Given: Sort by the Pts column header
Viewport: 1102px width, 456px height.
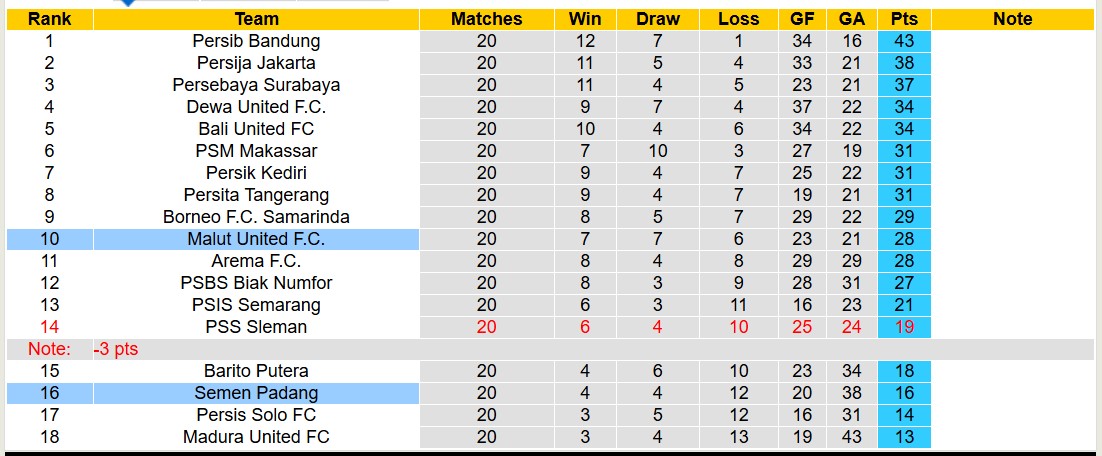Looking at the screenshot, I should click(x=904, y=19).
